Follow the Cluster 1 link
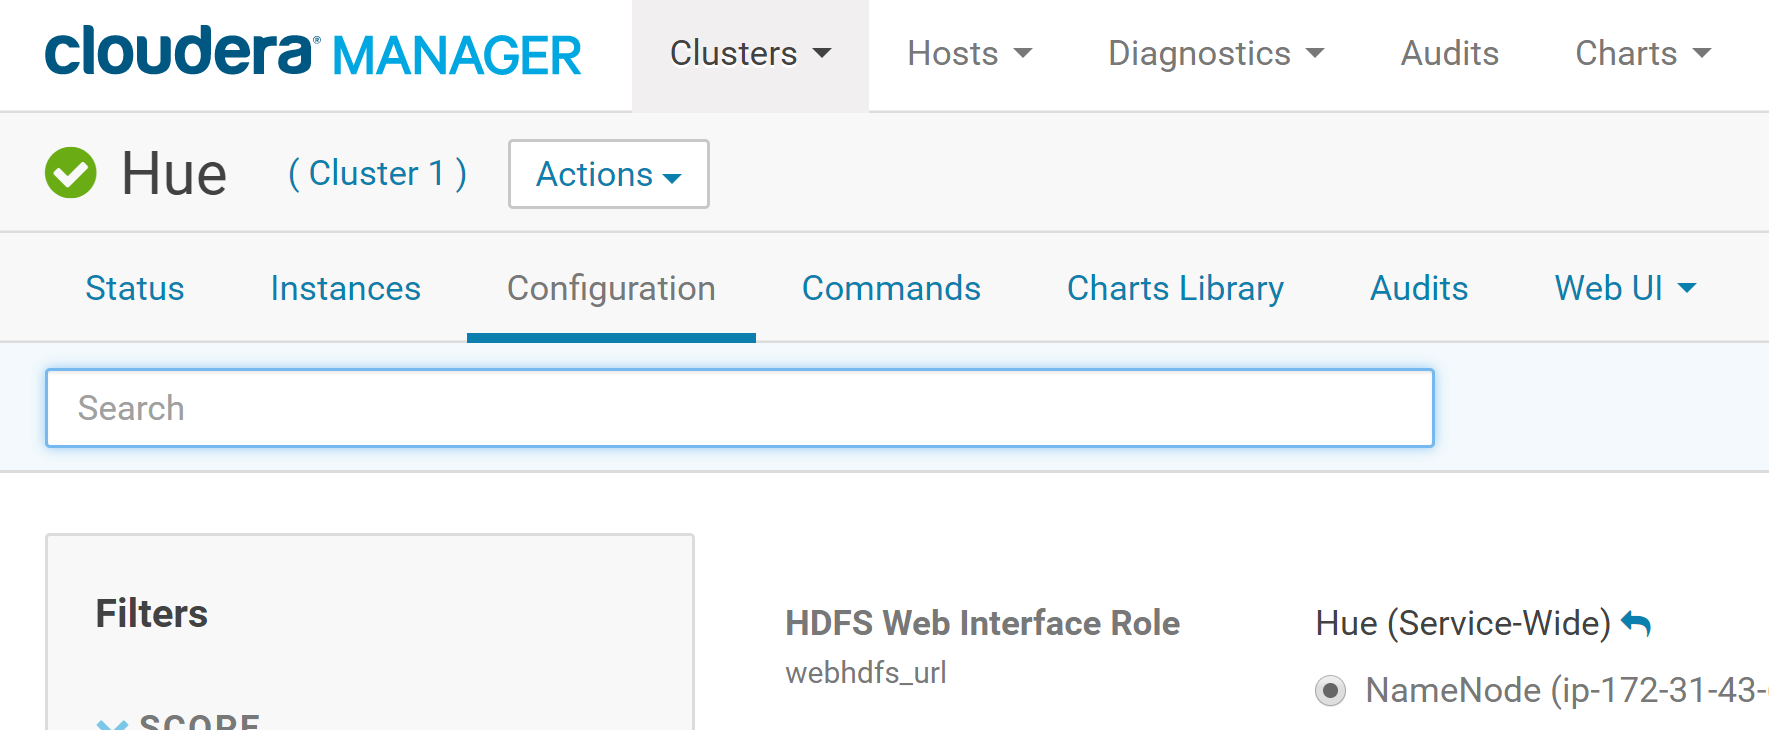Viewport: 1769px width, 730px height. click(x=377, y=174)
